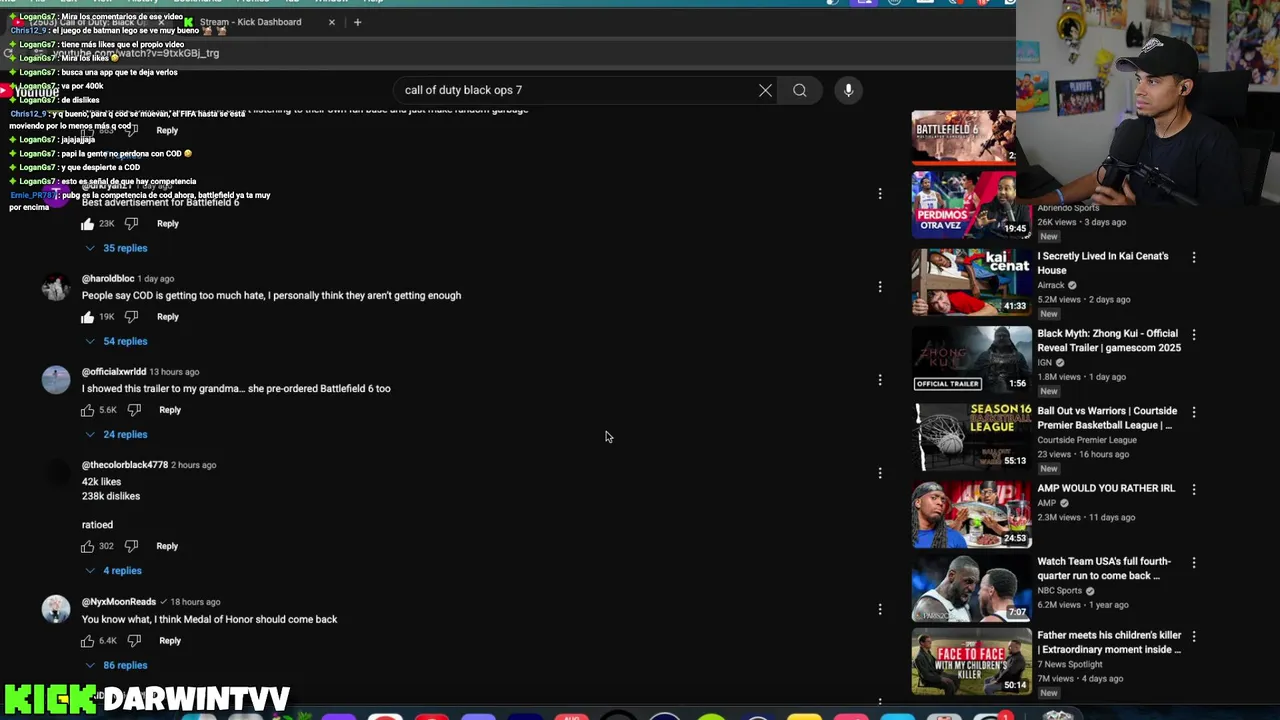Image resolution: width=1280 pixels, height=720 pixels.
Task: Open options menu for @thecolorblack4778 comment
Action: pos(880,473)
